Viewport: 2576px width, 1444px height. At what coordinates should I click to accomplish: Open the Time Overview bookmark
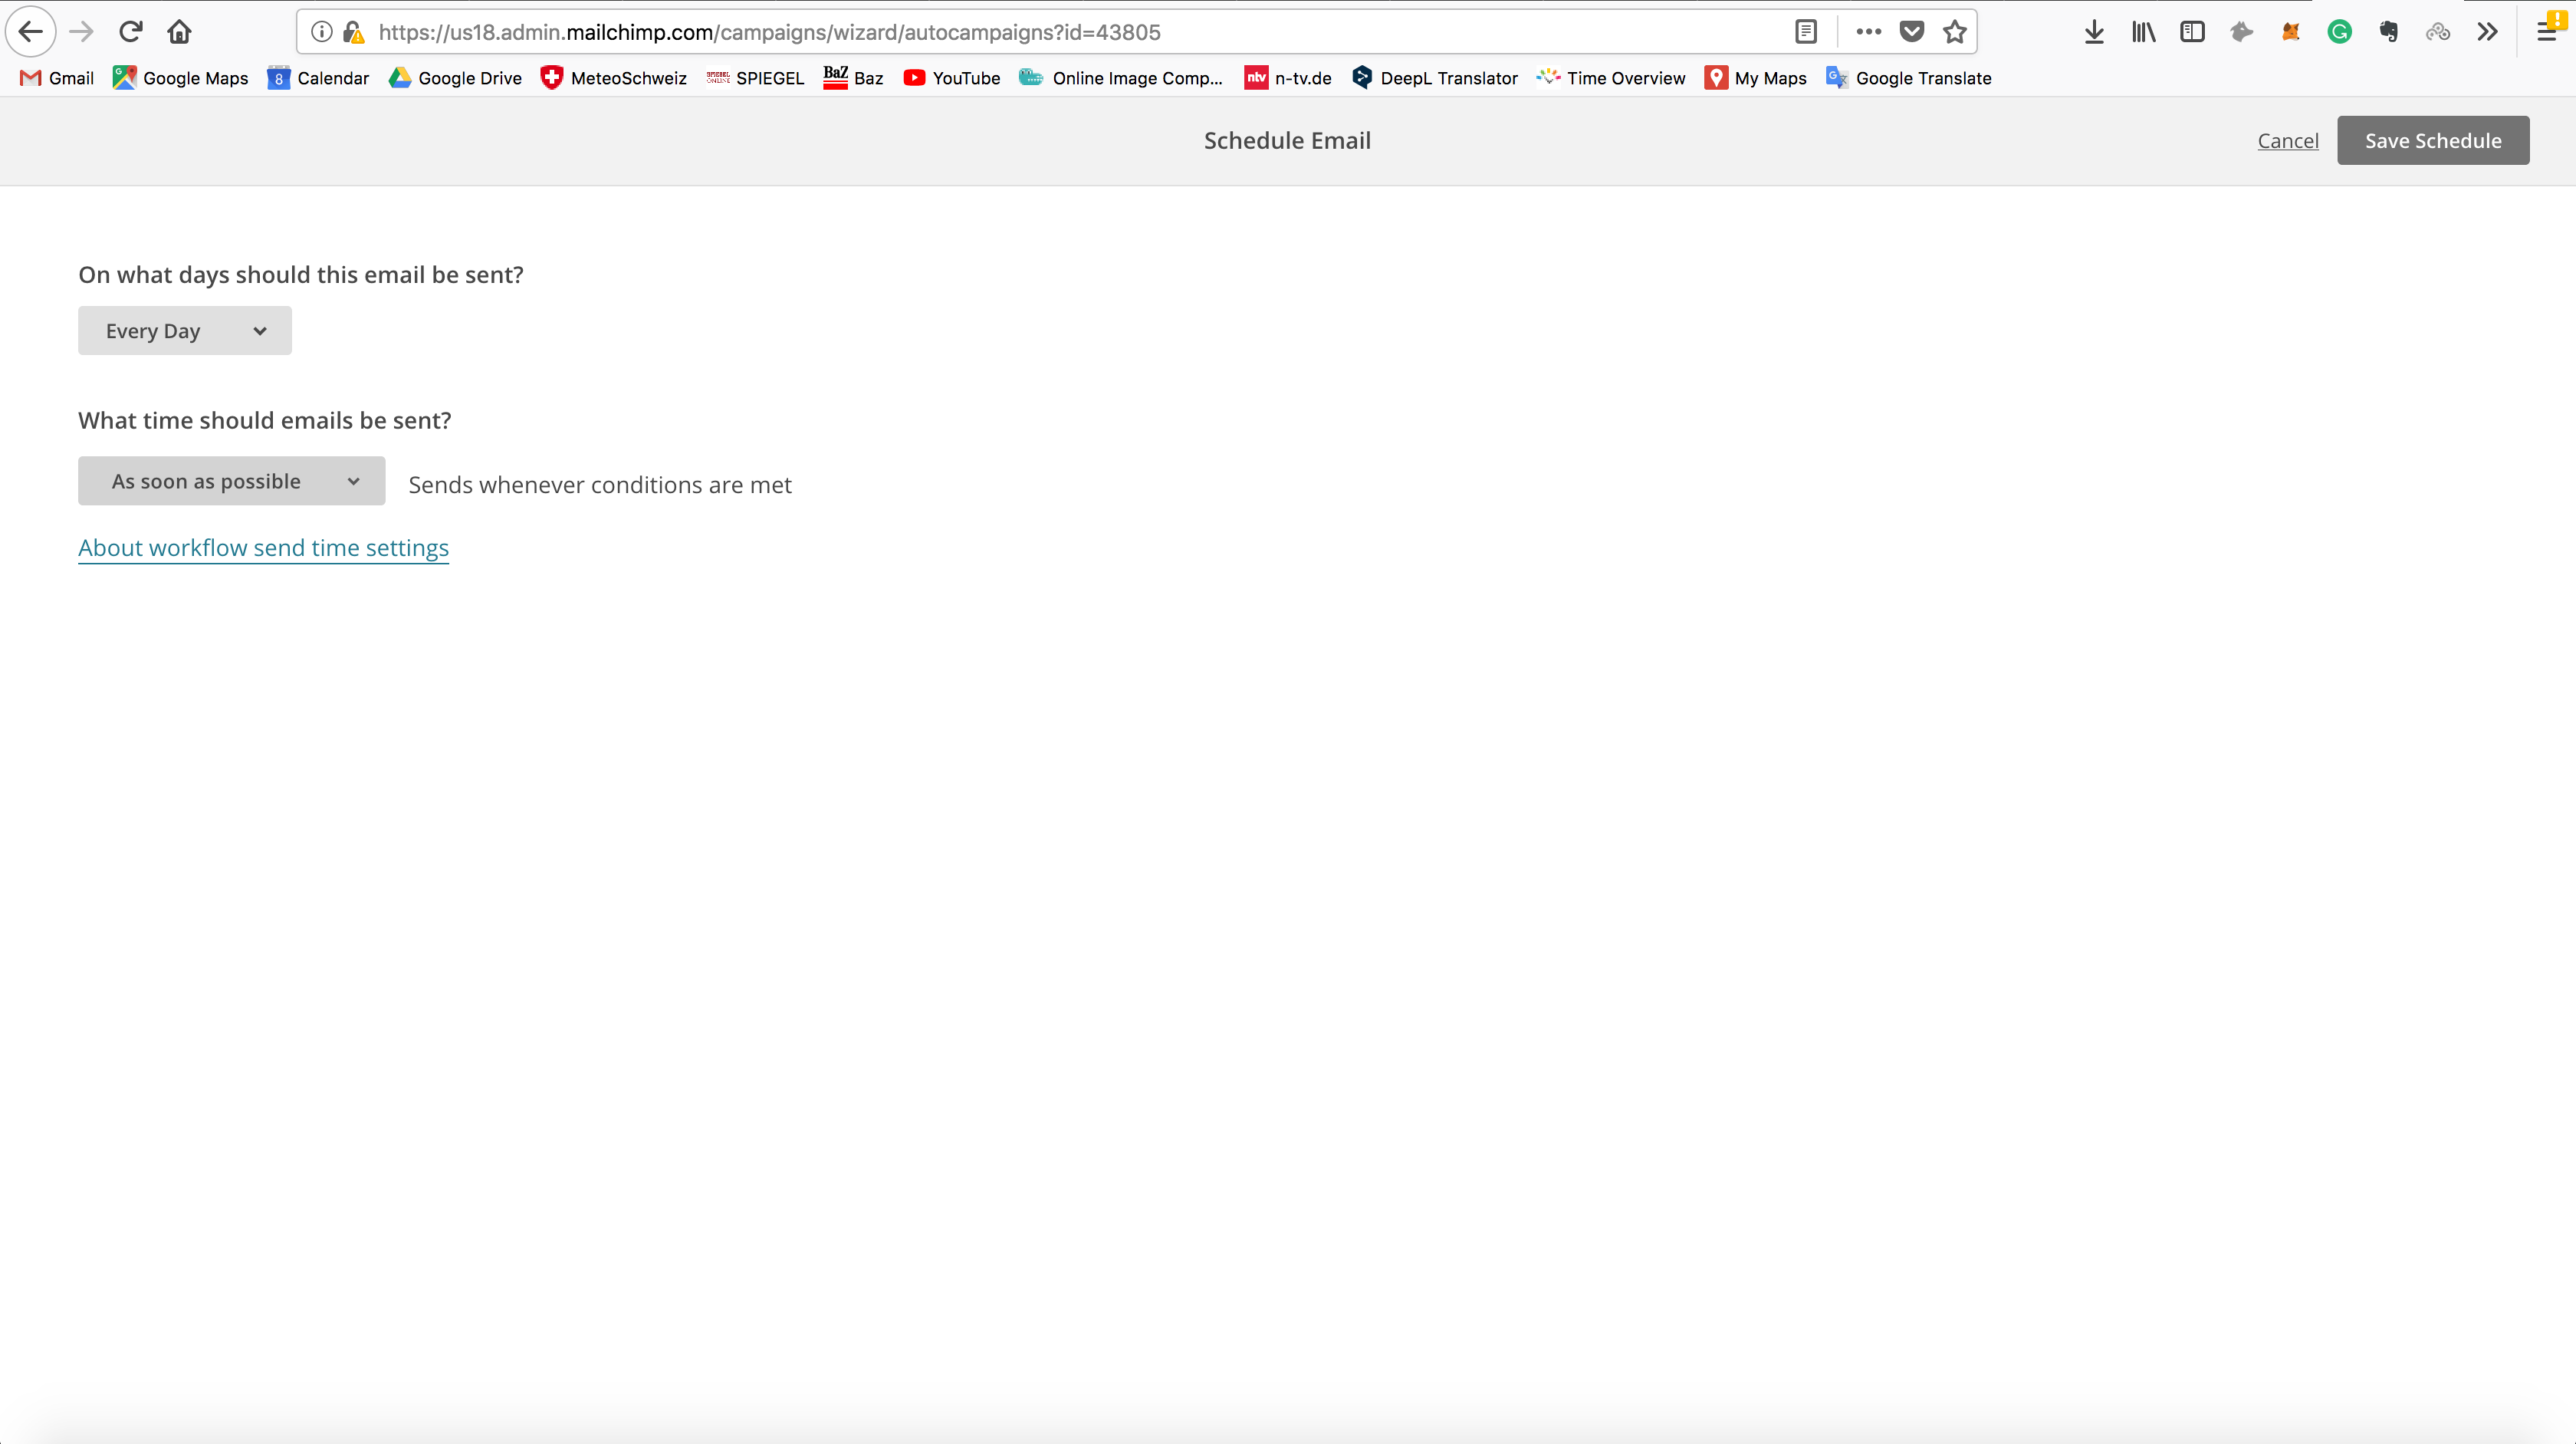click(1611, 78)
